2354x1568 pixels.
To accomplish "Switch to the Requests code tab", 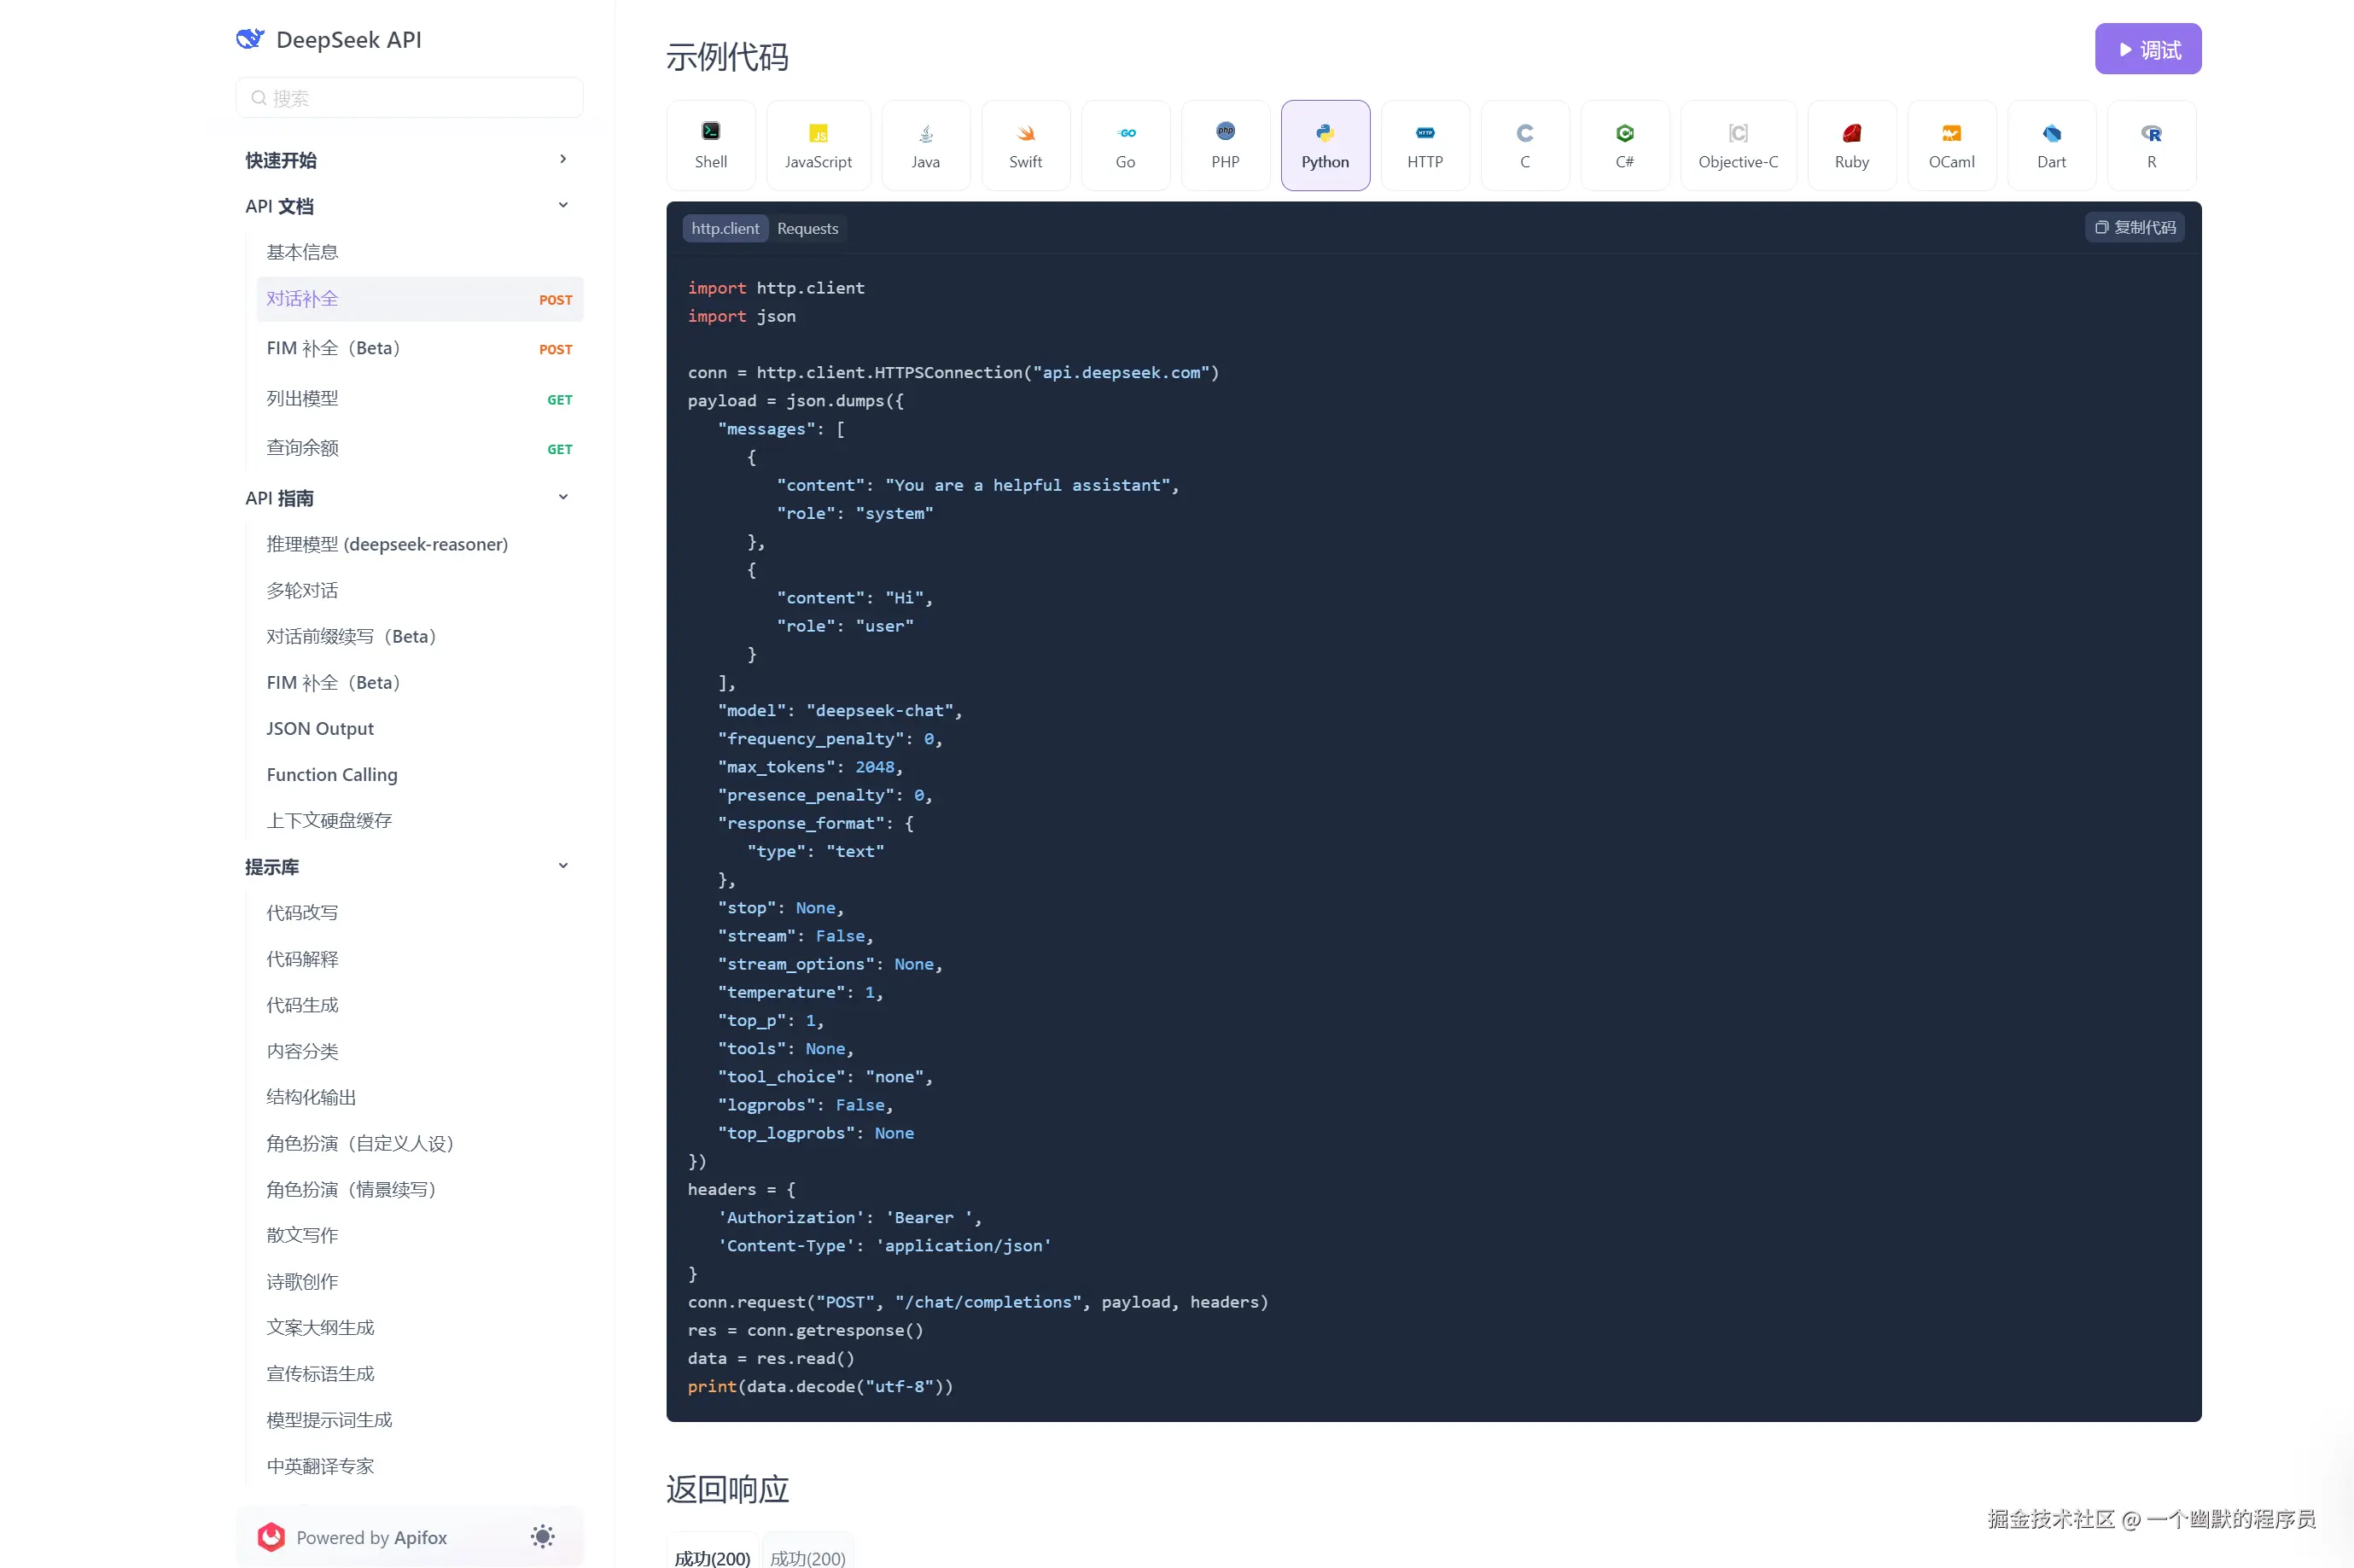I will click(807, 228).
